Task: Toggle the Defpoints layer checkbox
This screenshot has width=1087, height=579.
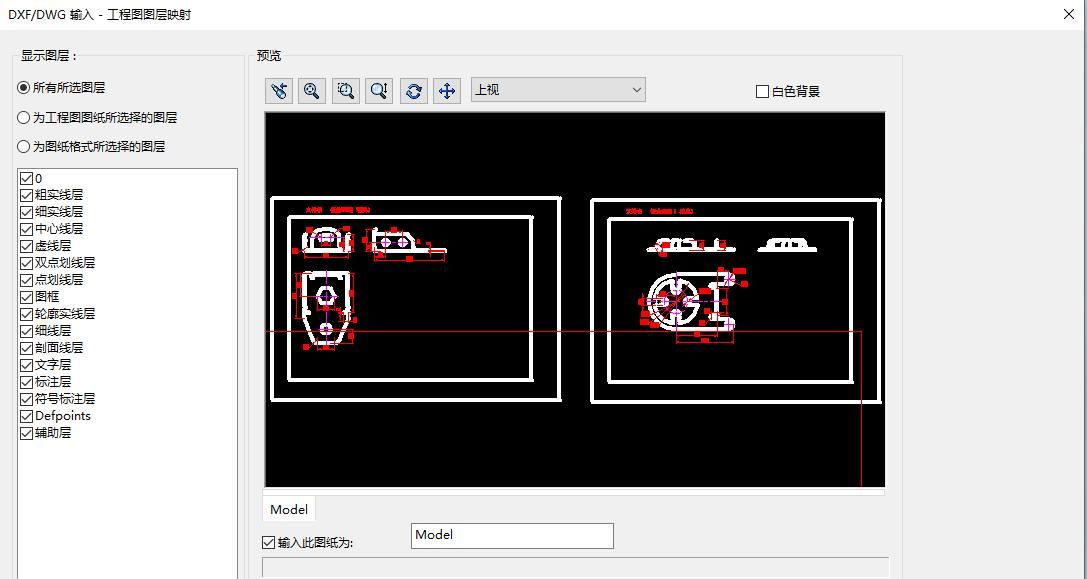Action: click(x=26, y=416)
